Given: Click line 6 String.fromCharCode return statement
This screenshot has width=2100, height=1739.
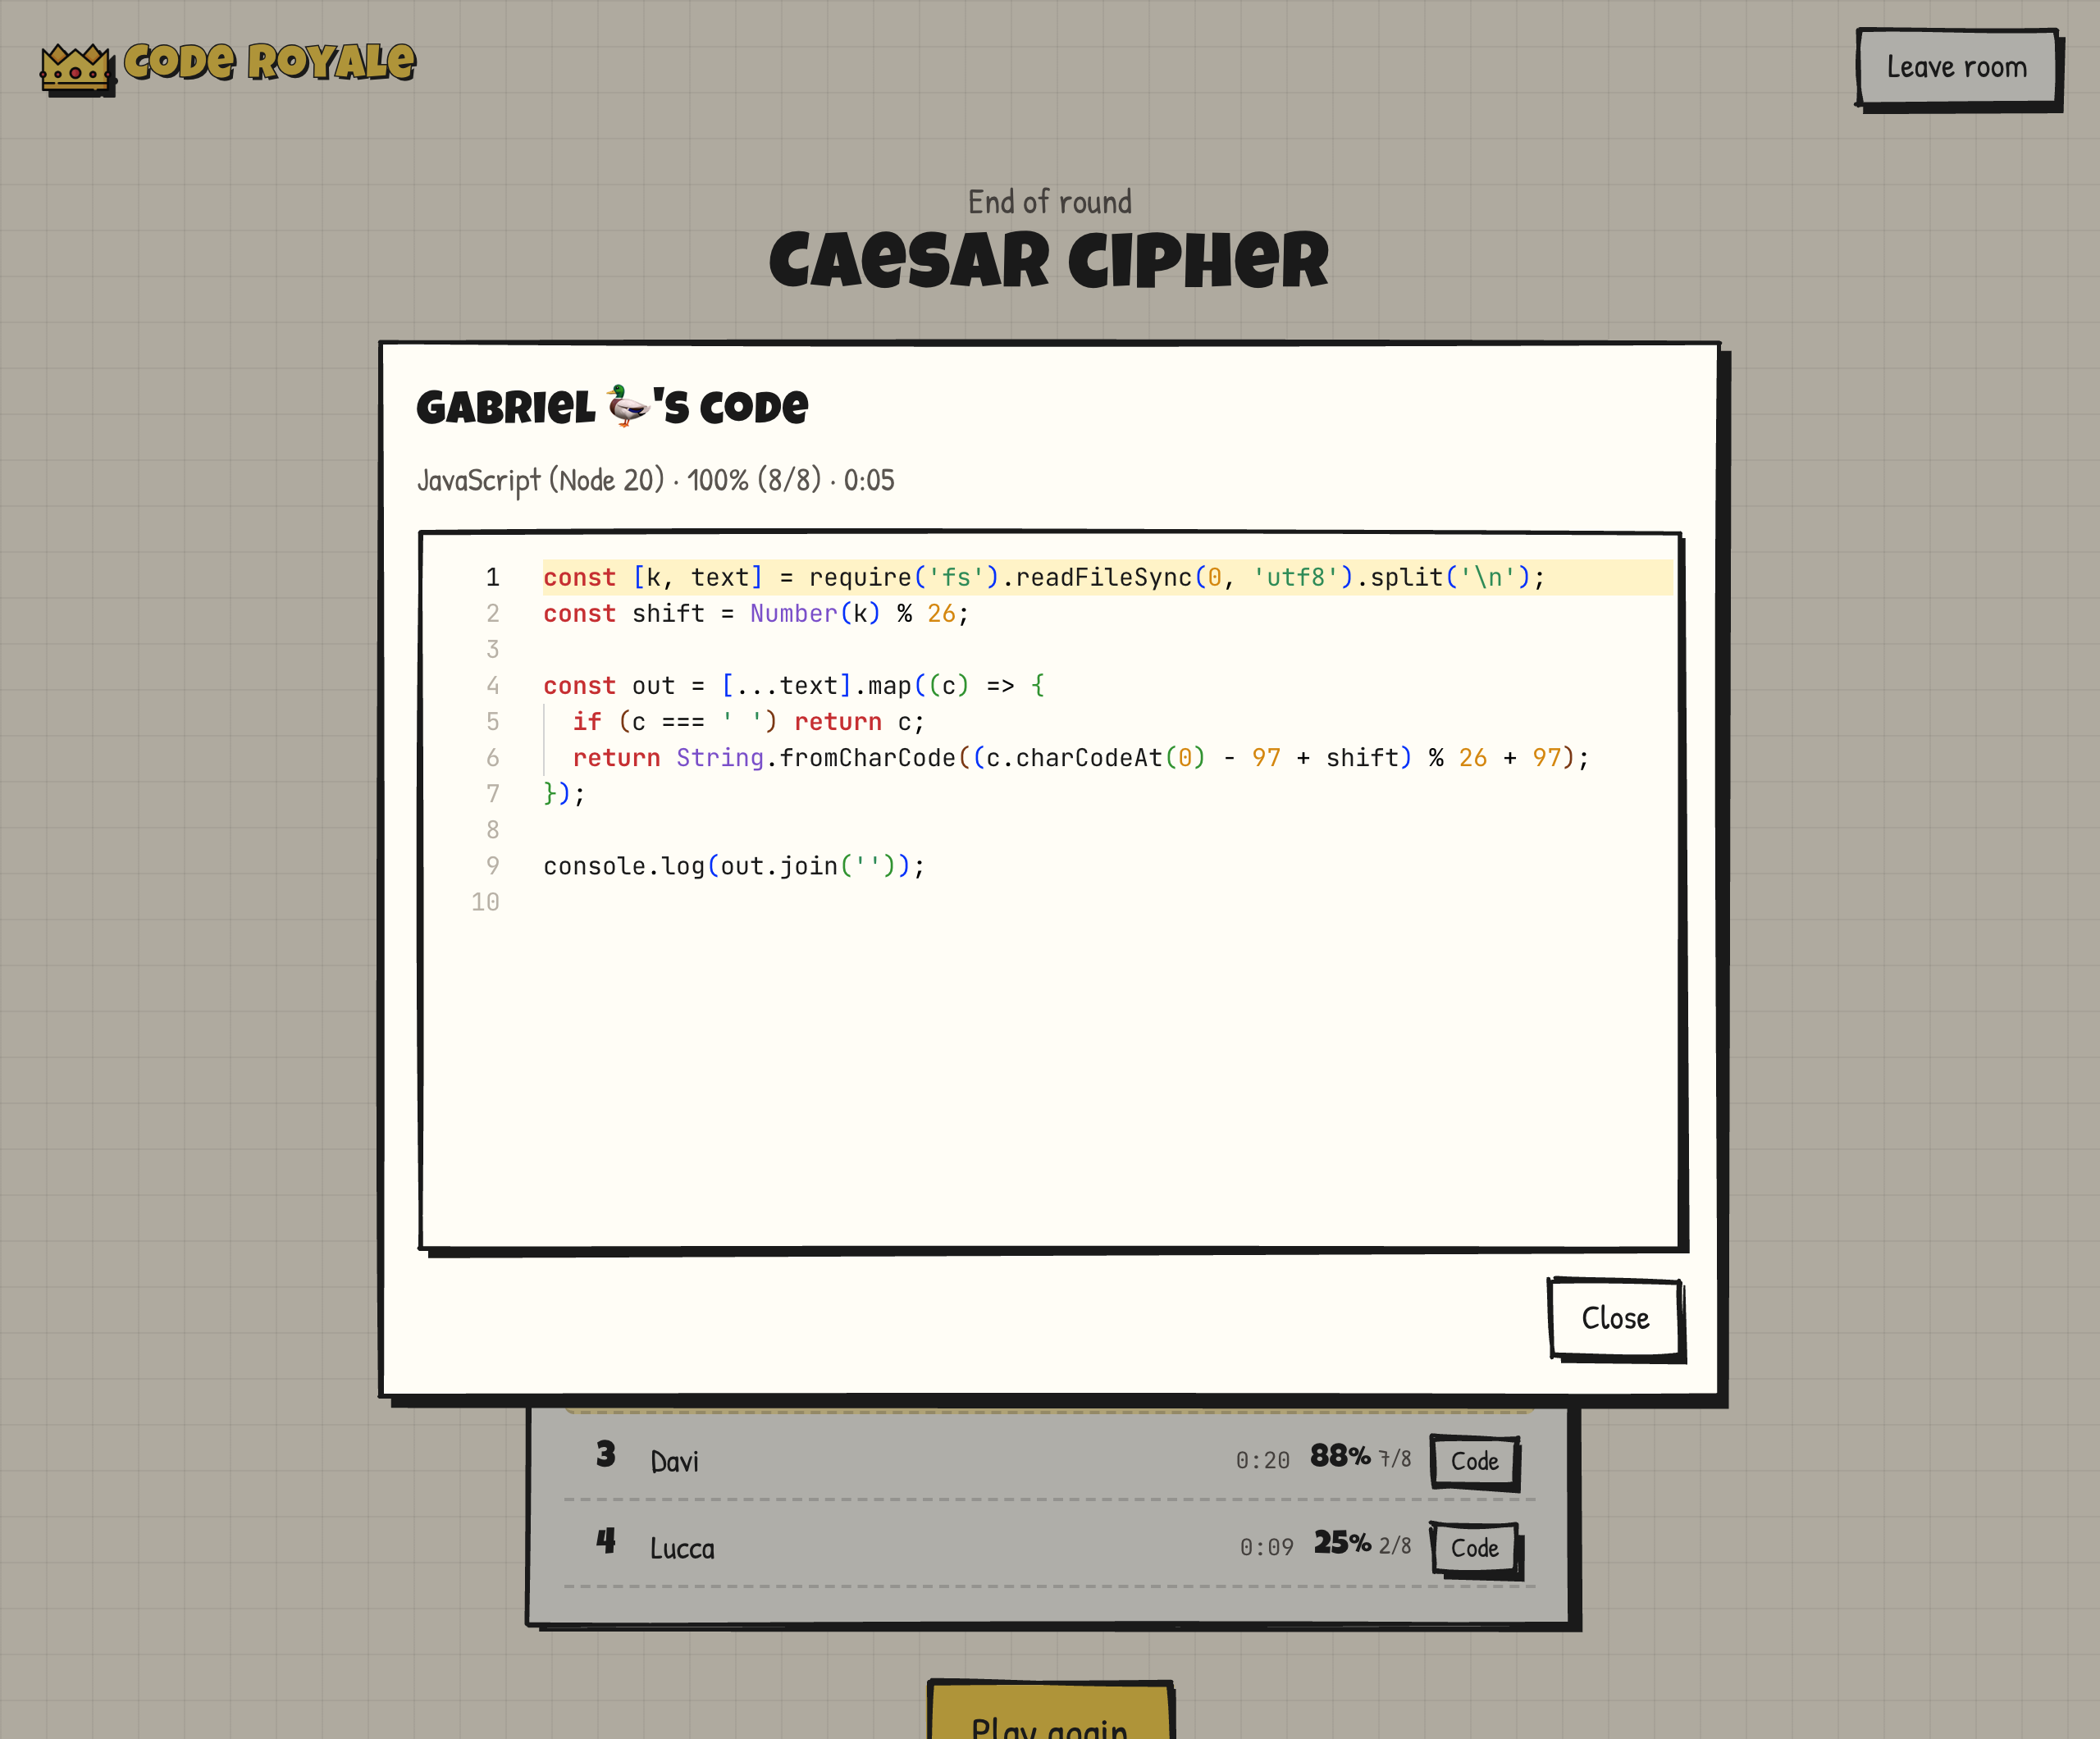Looking at the screenshot, I should (1080, 757).
